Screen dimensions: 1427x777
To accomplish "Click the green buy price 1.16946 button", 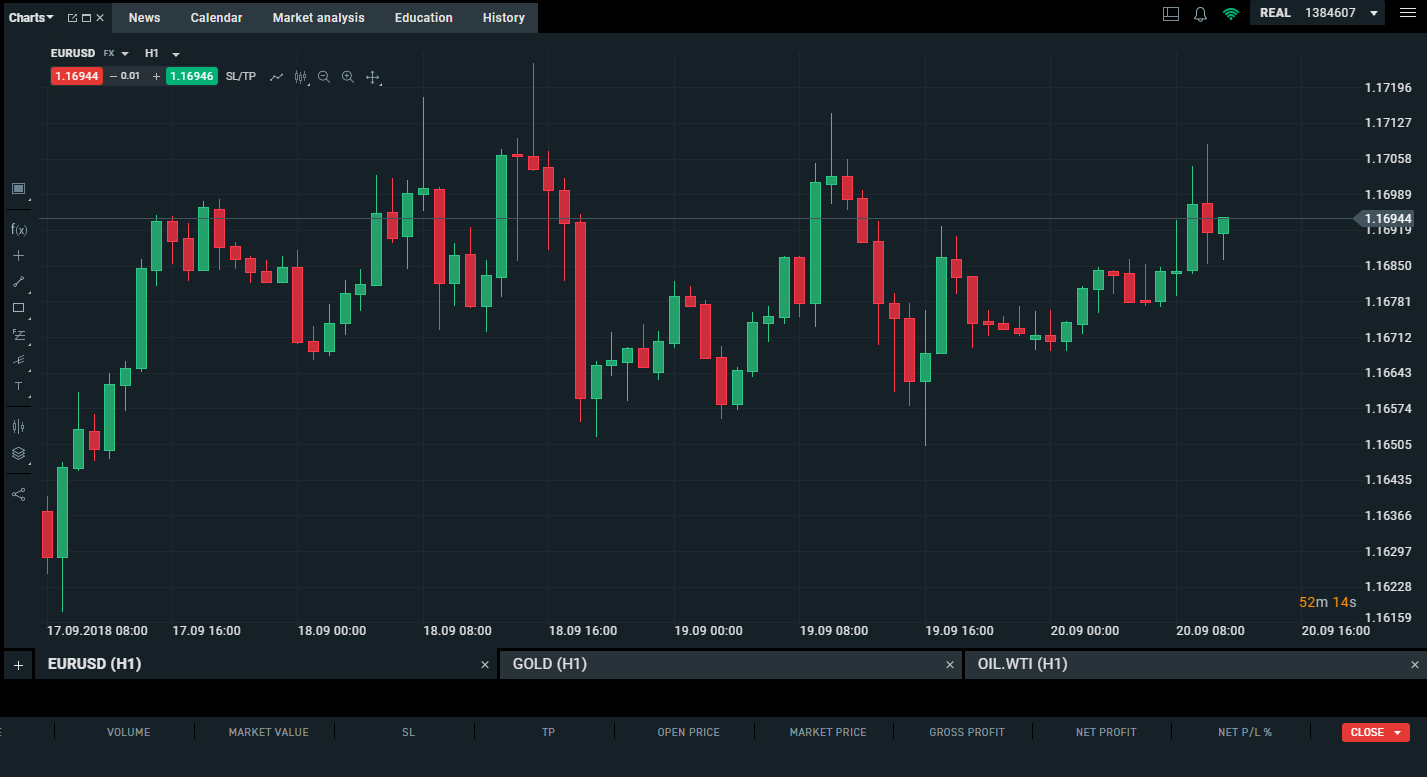I will click(x=191, y=76).
